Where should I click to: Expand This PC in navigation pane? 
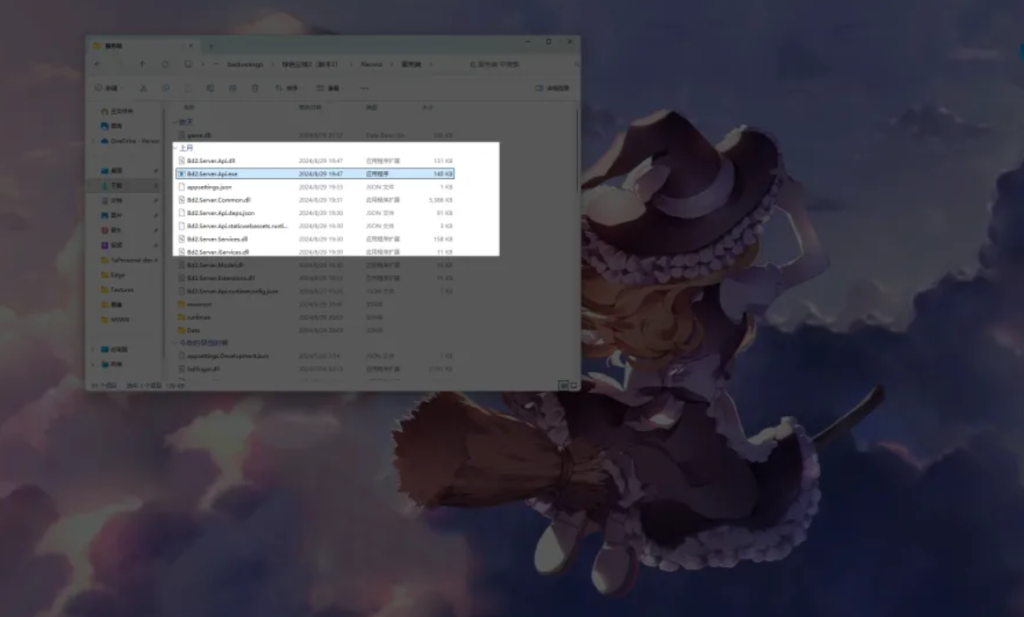tap(93, 349)
